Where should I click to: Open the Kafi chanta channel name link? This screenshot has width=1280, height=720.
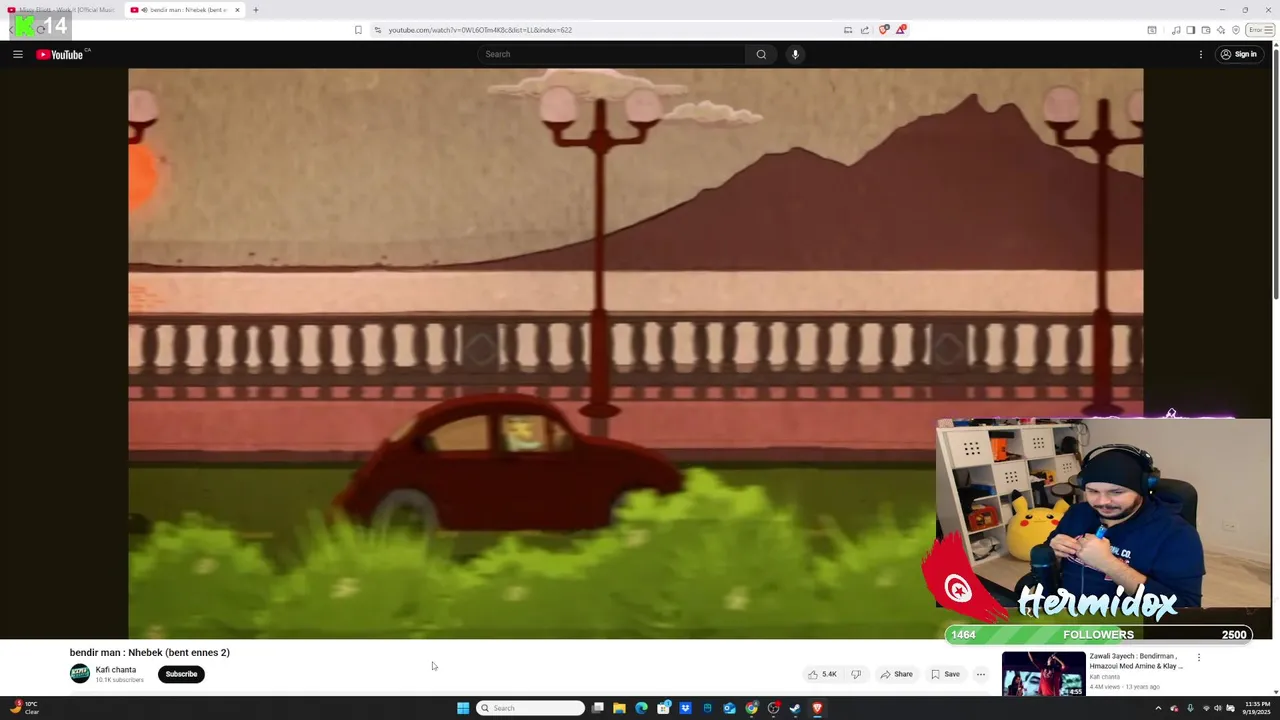116,670
